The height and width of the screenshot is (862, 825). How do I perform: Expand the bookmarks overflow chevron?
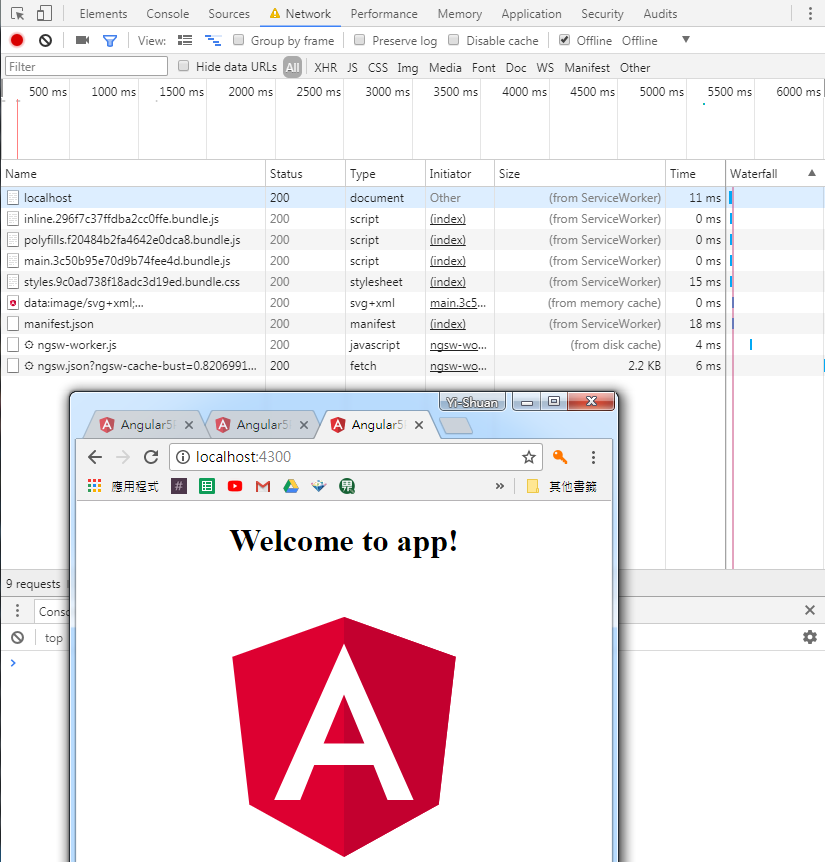click(x=500, y=486)
